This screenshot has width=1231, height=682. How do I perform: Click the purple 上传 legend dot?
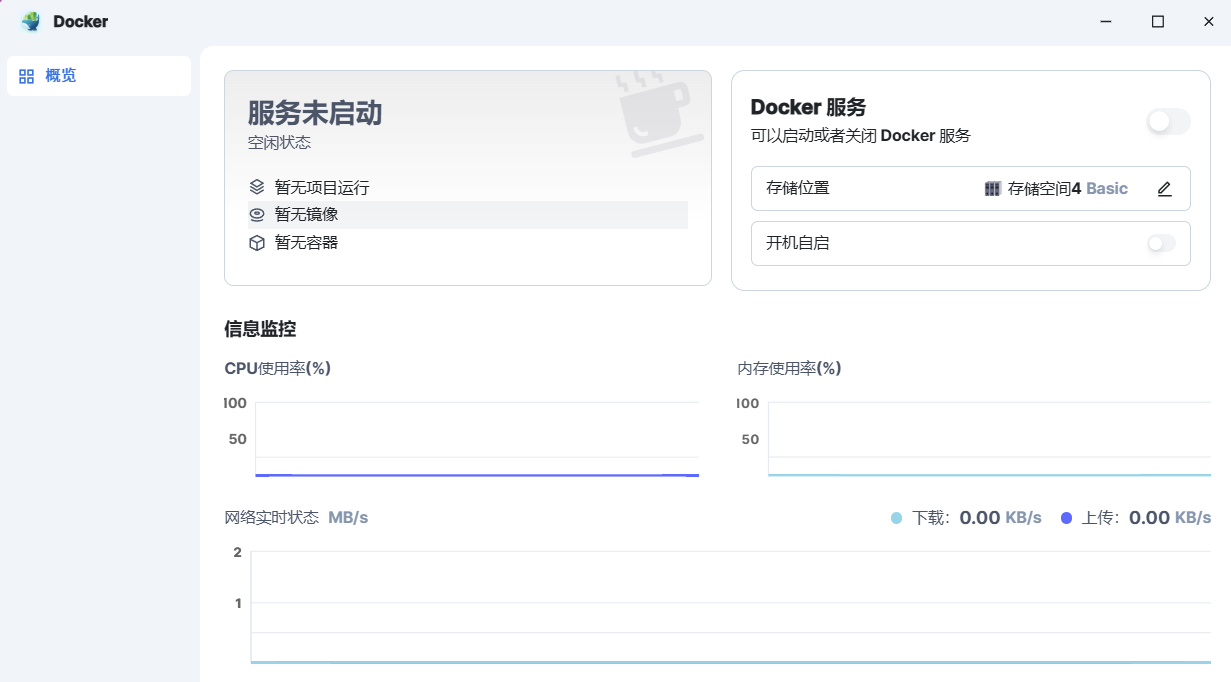point(1066,518)
